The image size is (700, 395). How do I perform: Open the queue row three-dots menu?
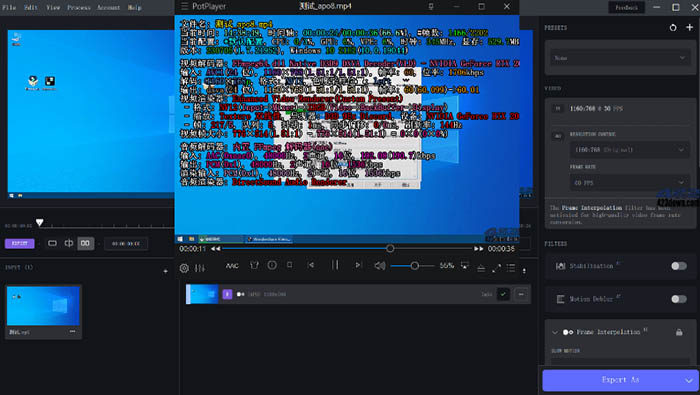(x=521, y=294)
